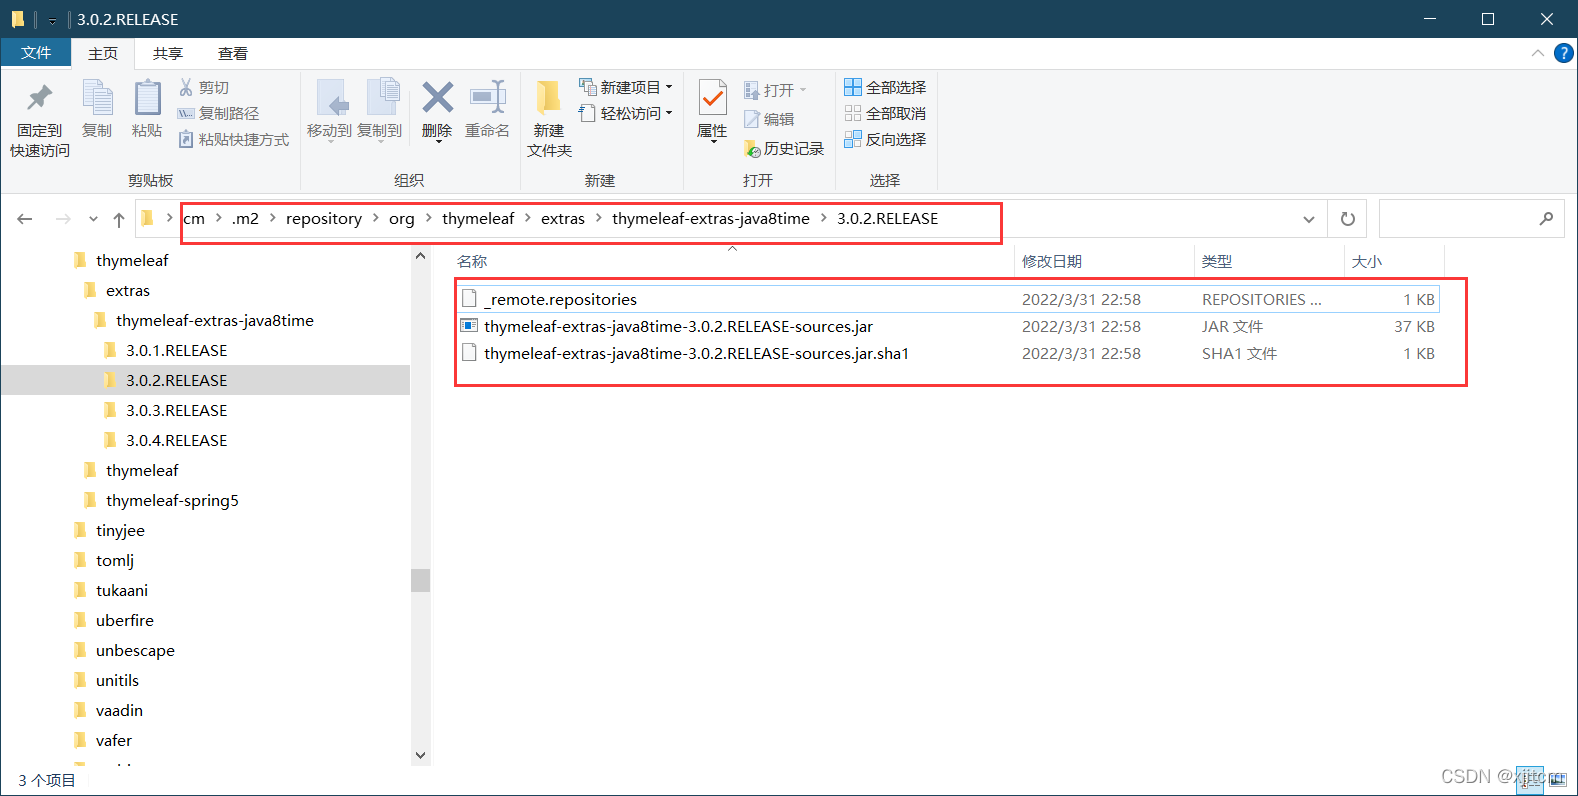Expand chevron after thymeleaf in path
This screenshot has height=796, width=1578.
[528, 218]
